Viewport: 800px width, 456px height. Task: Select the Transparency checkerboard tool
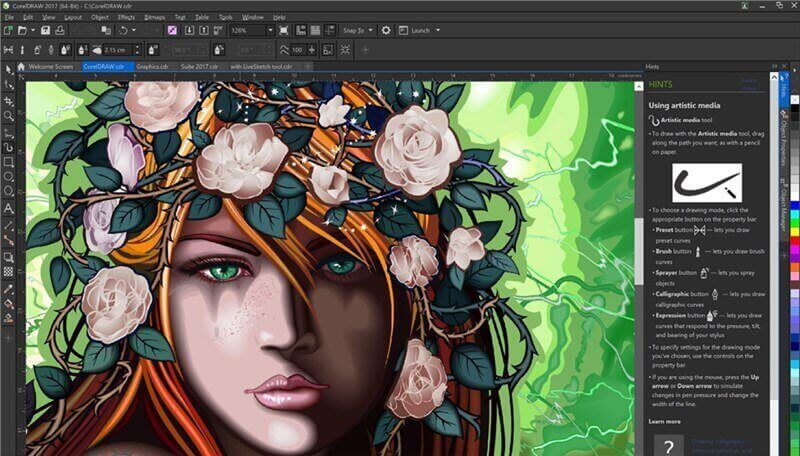pyautogui.click(x=8, y=272)
